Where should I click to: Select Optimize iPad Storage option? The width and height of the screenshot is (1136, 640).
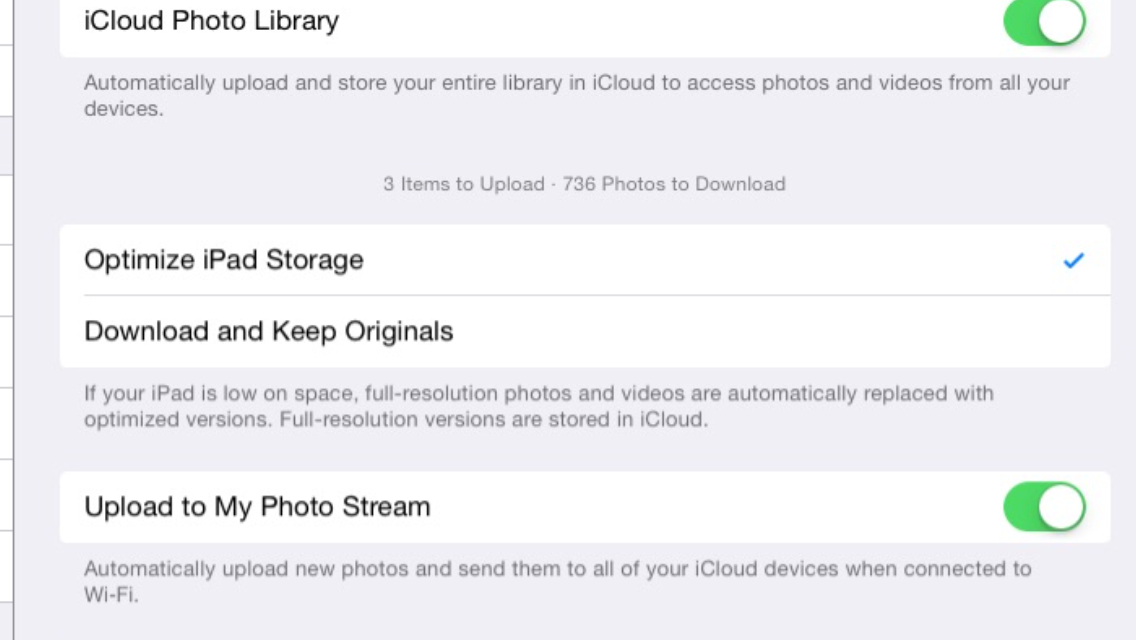click(x=224, y=260)
